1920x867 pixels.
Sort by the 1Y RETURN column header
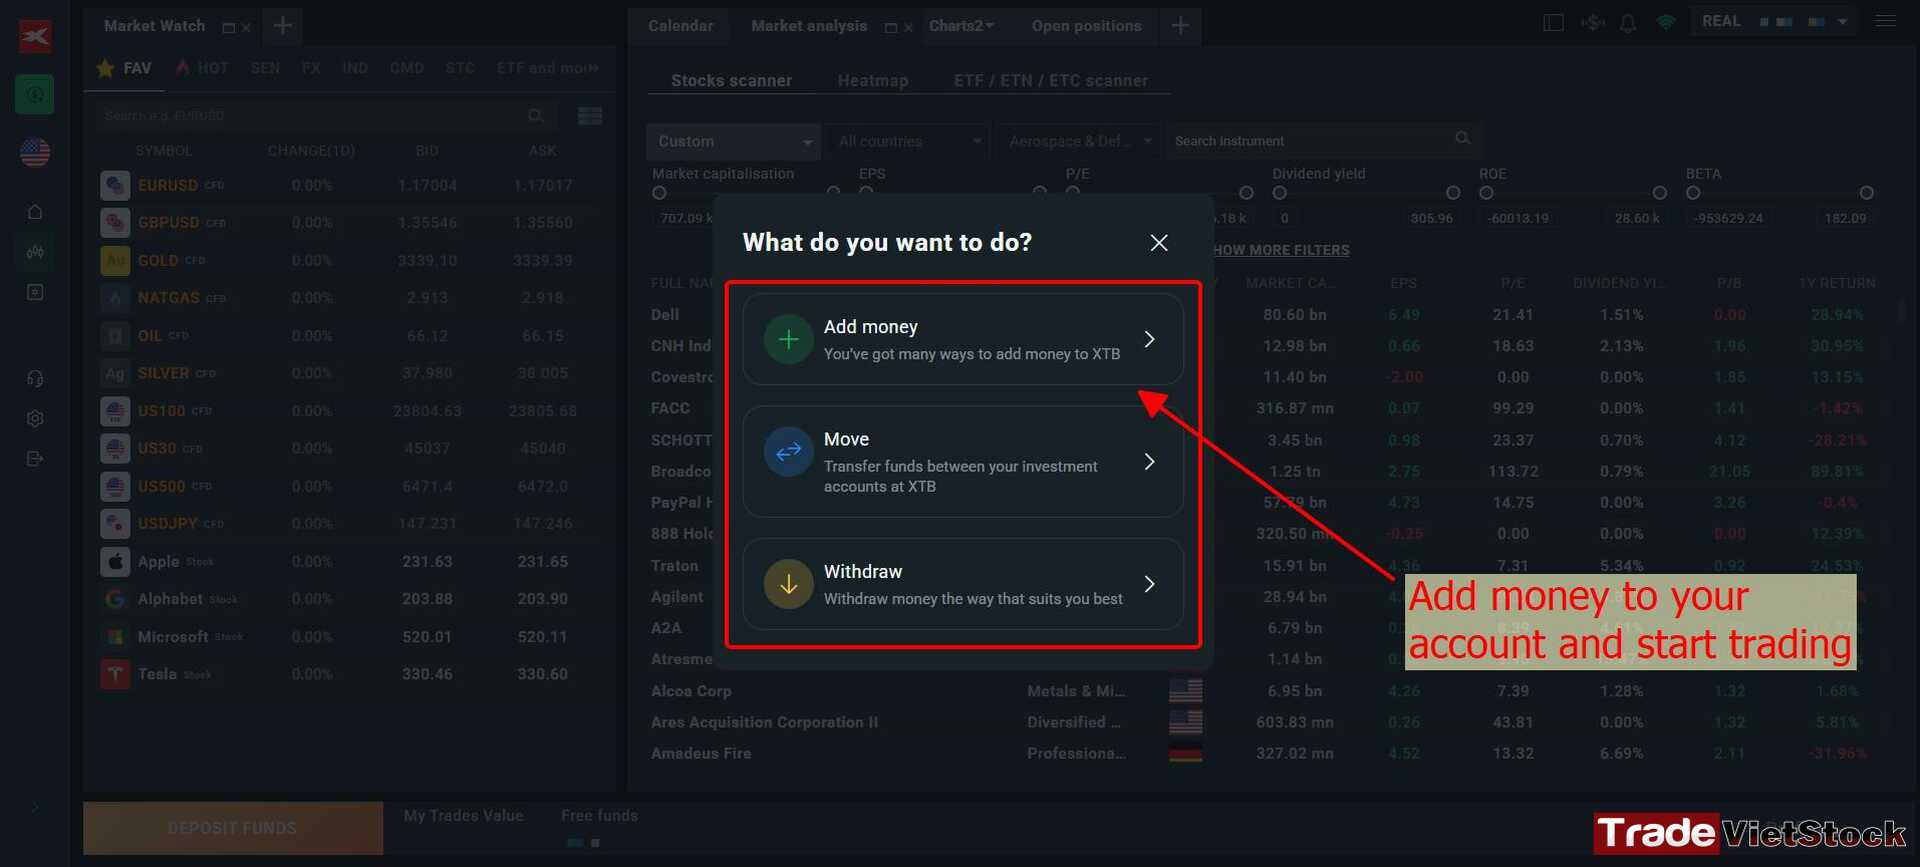(x=1836, y=283)
